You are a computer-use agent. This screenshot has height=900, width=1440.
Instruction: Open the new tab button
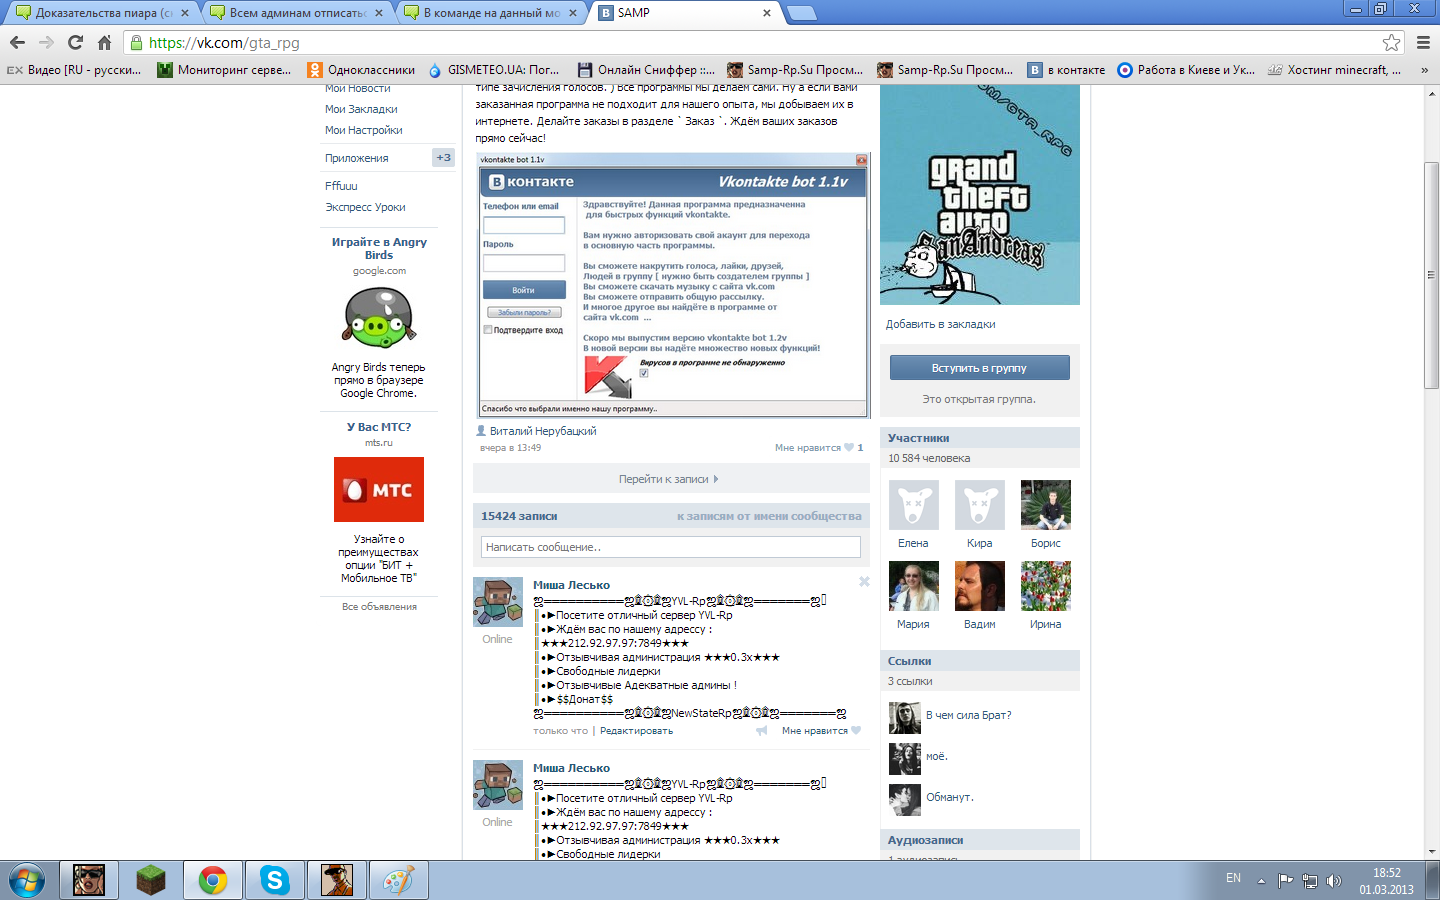pos(802,13)
